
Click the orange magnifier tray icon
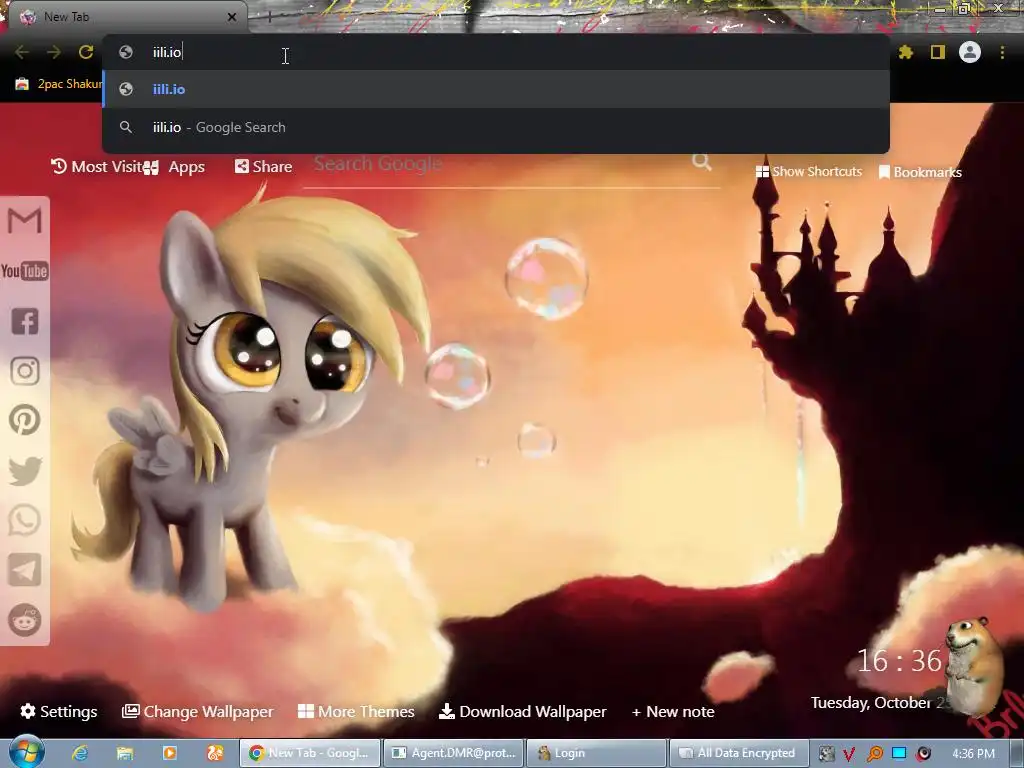[x=874, y=754]
